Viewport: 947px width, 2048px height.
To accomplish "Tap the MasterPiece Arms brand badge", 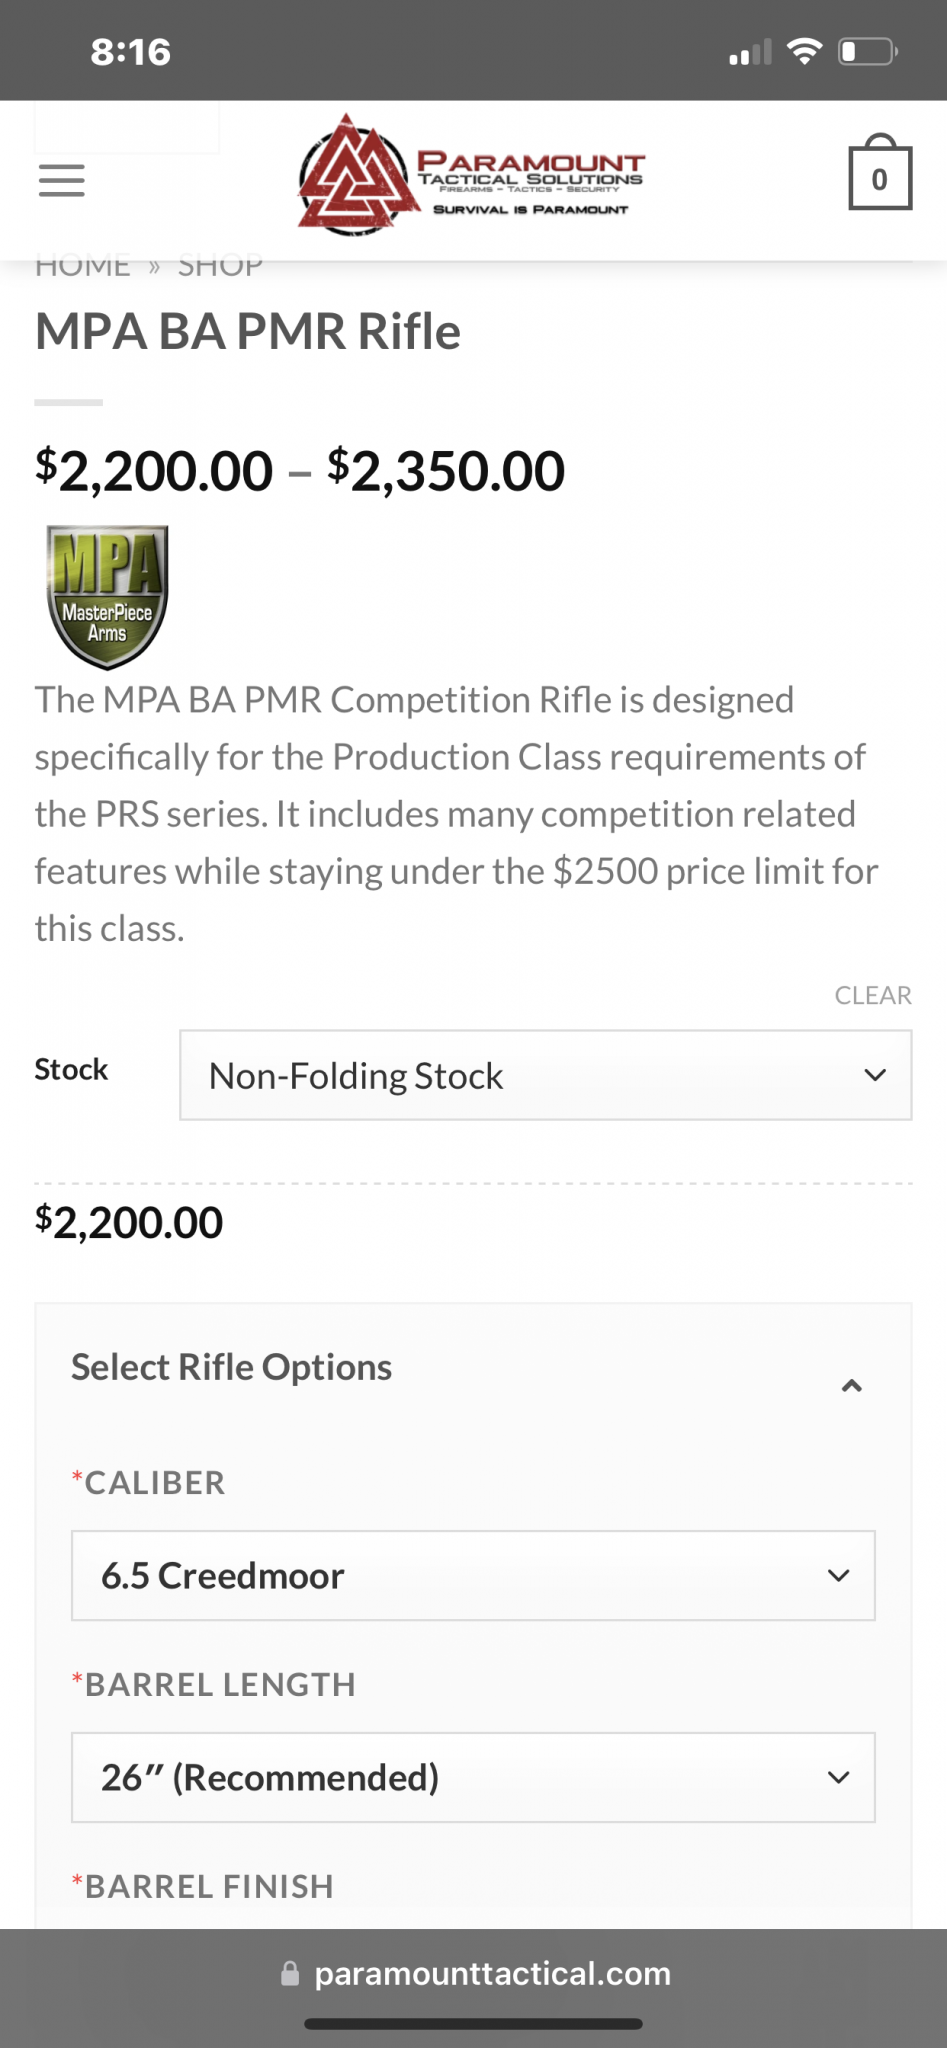I will click(x=107, y=597).
